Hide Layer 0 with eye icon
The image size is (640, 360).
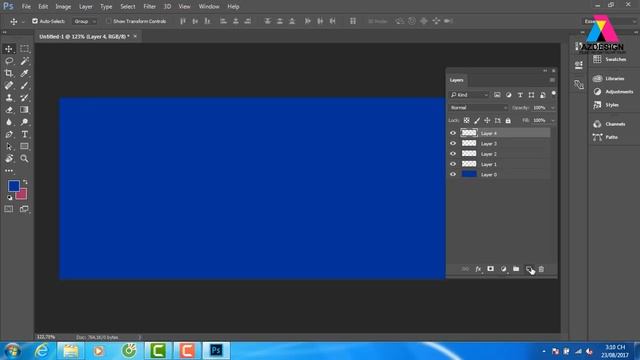click(x=453, y=174)
